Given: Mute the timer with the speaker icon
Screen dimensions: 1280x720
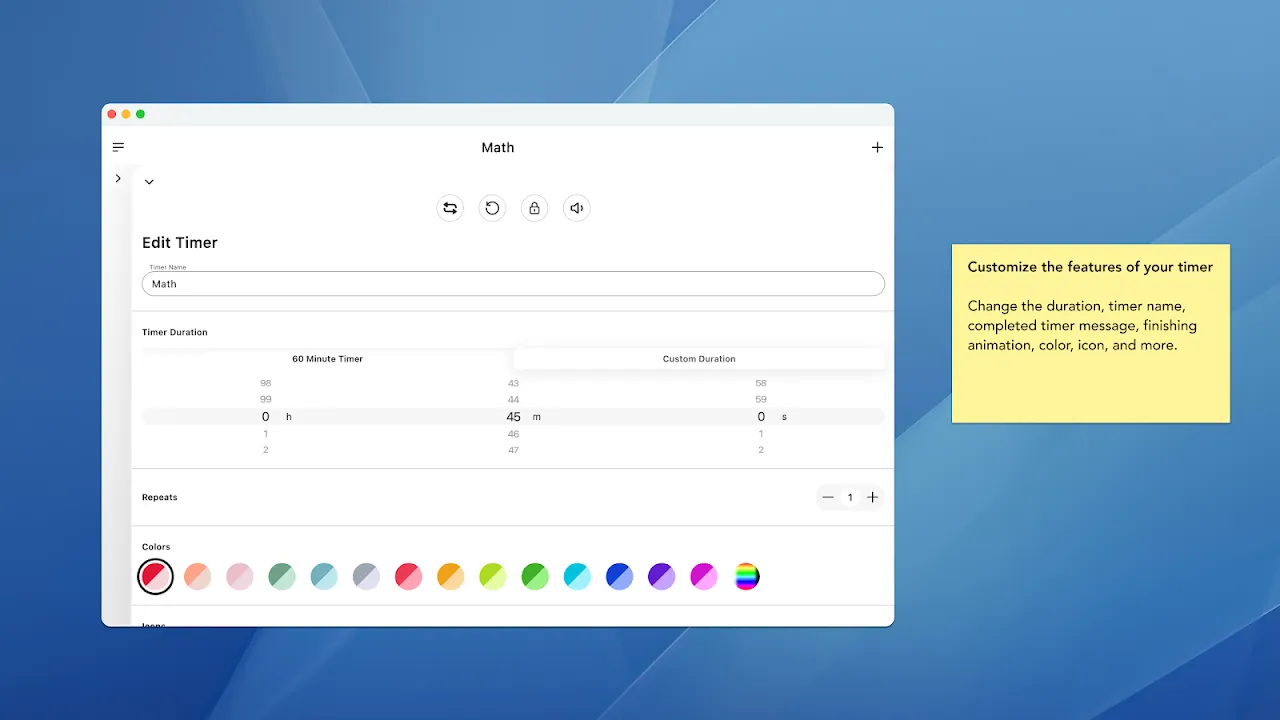Looking at the screenshot, I should click(576, 207).
